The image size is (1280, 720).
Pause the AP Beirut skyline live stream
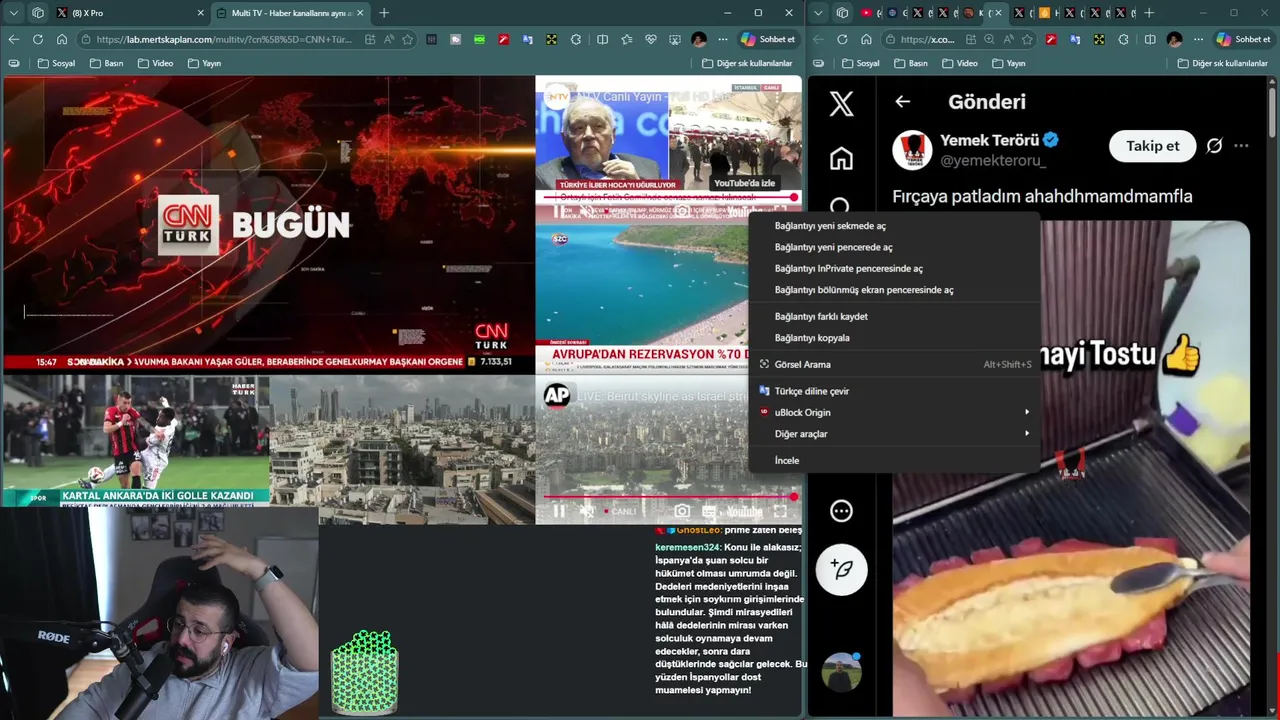point(559,511)
